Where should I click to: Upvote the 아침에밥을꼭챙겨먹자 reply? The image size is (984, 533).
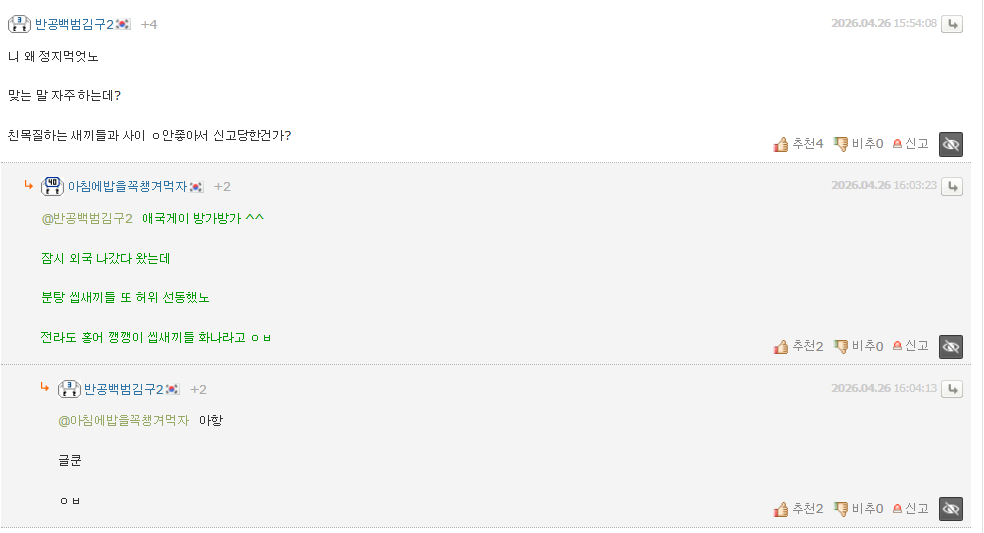click(x=798, y=346)
